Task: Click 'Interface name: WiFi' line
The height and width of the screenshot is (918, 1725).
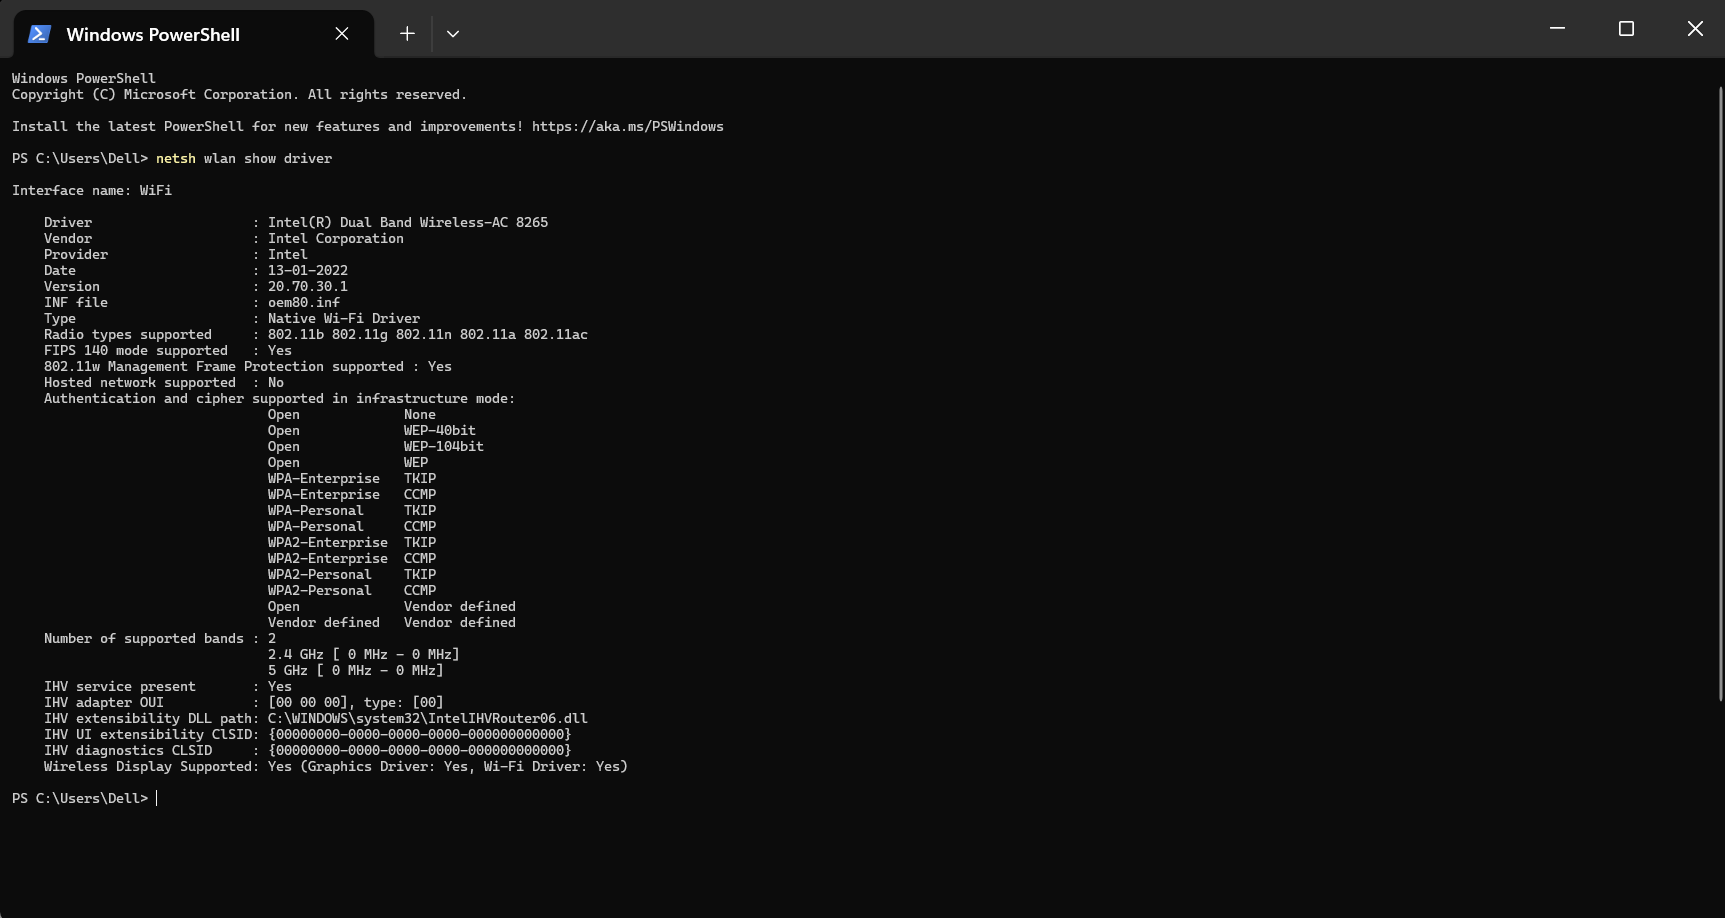Action: (92, 191)
